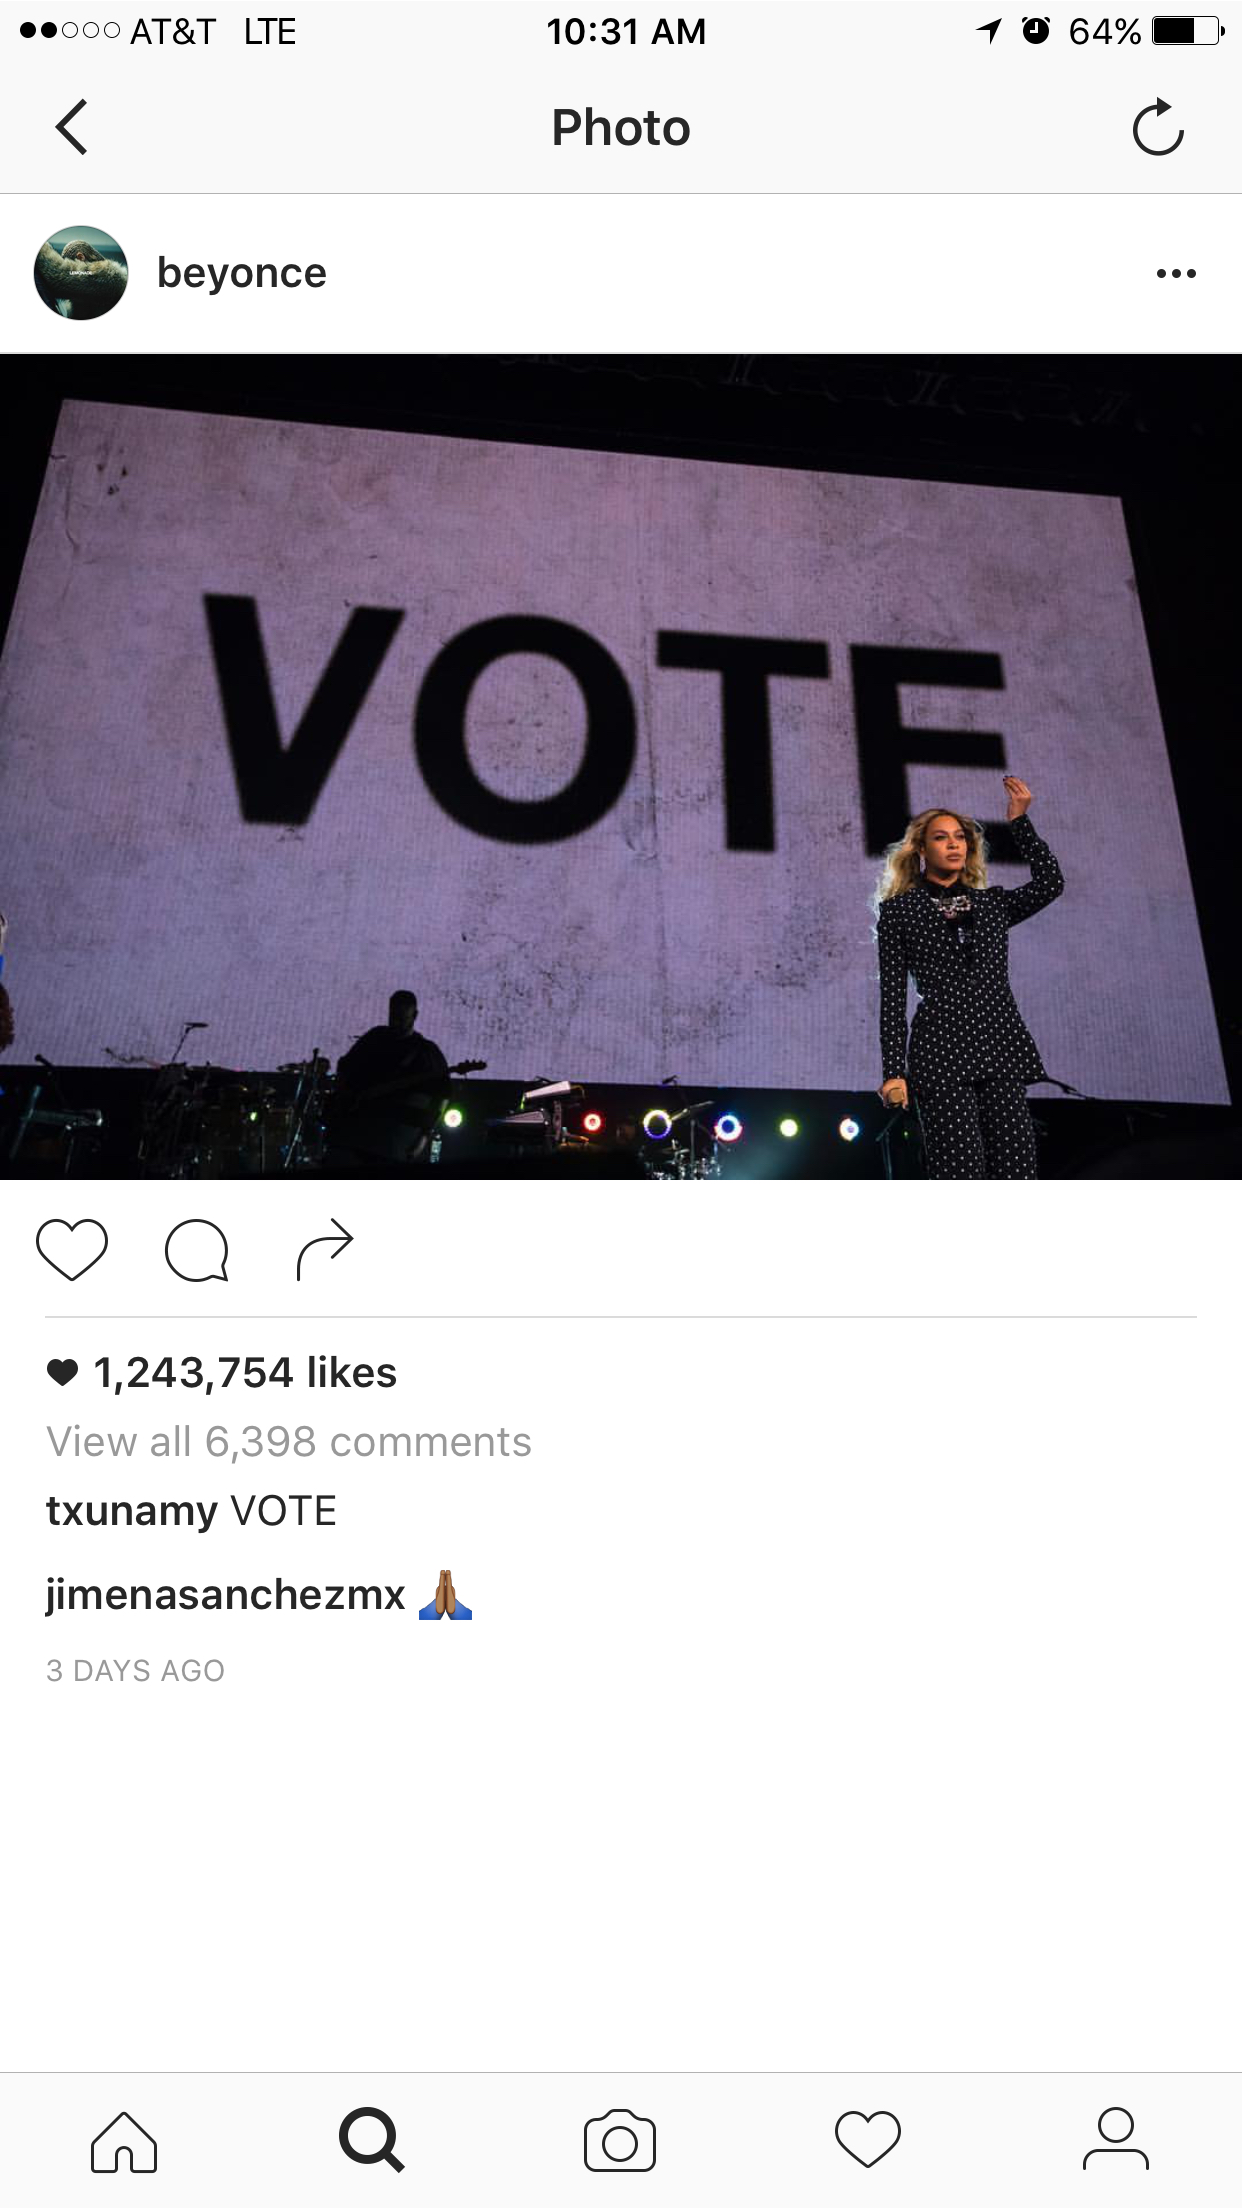Tap the battery status indicator
This screenshot has height=2208, width=1242.
(x=1188, y=31)
